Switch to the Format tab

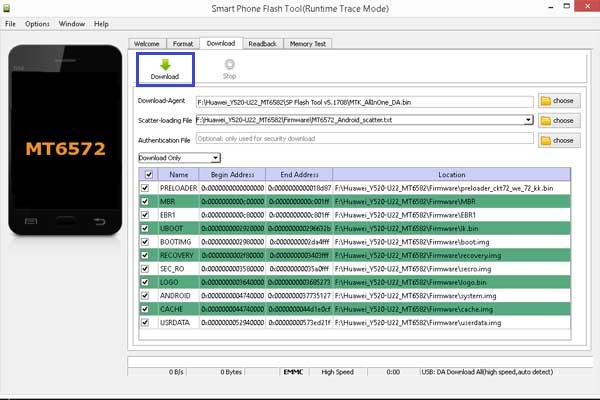pos(183,44)
